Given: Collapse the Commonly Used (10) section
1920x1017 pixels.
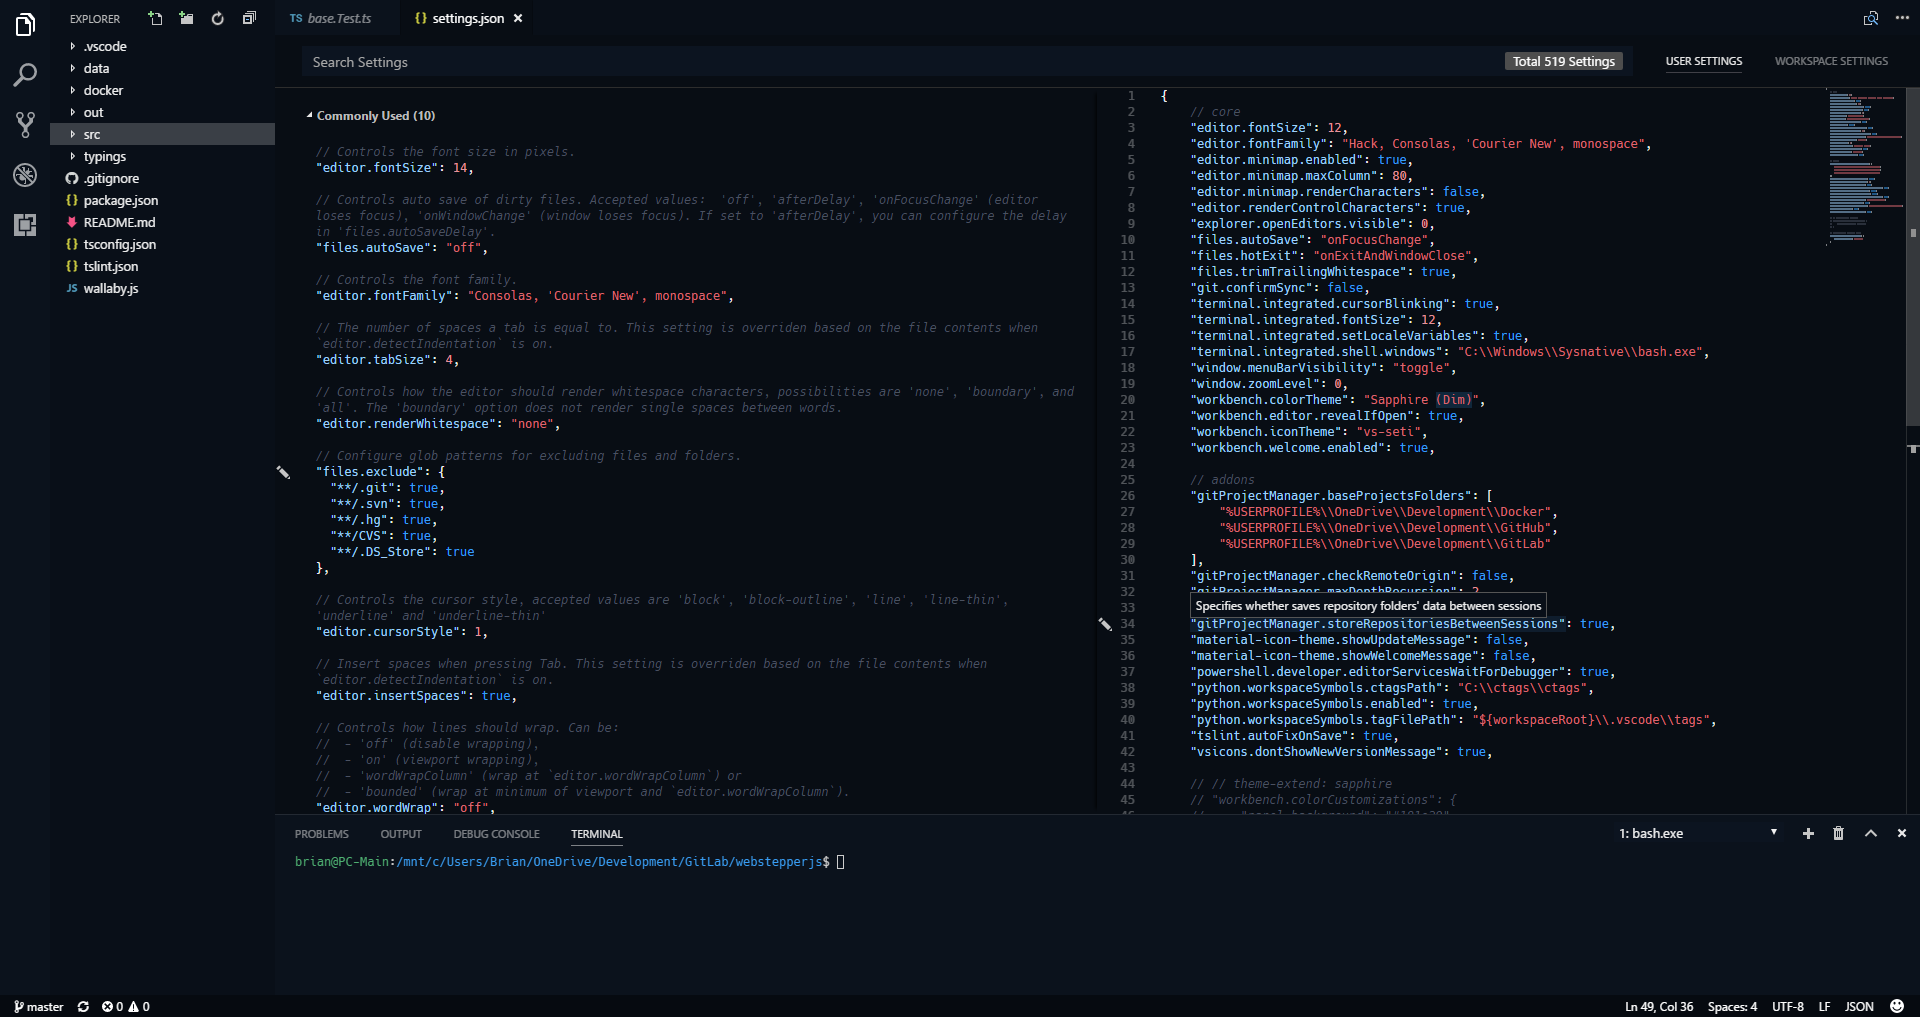Looking at the screenshot, I should [x=370, y=116].
